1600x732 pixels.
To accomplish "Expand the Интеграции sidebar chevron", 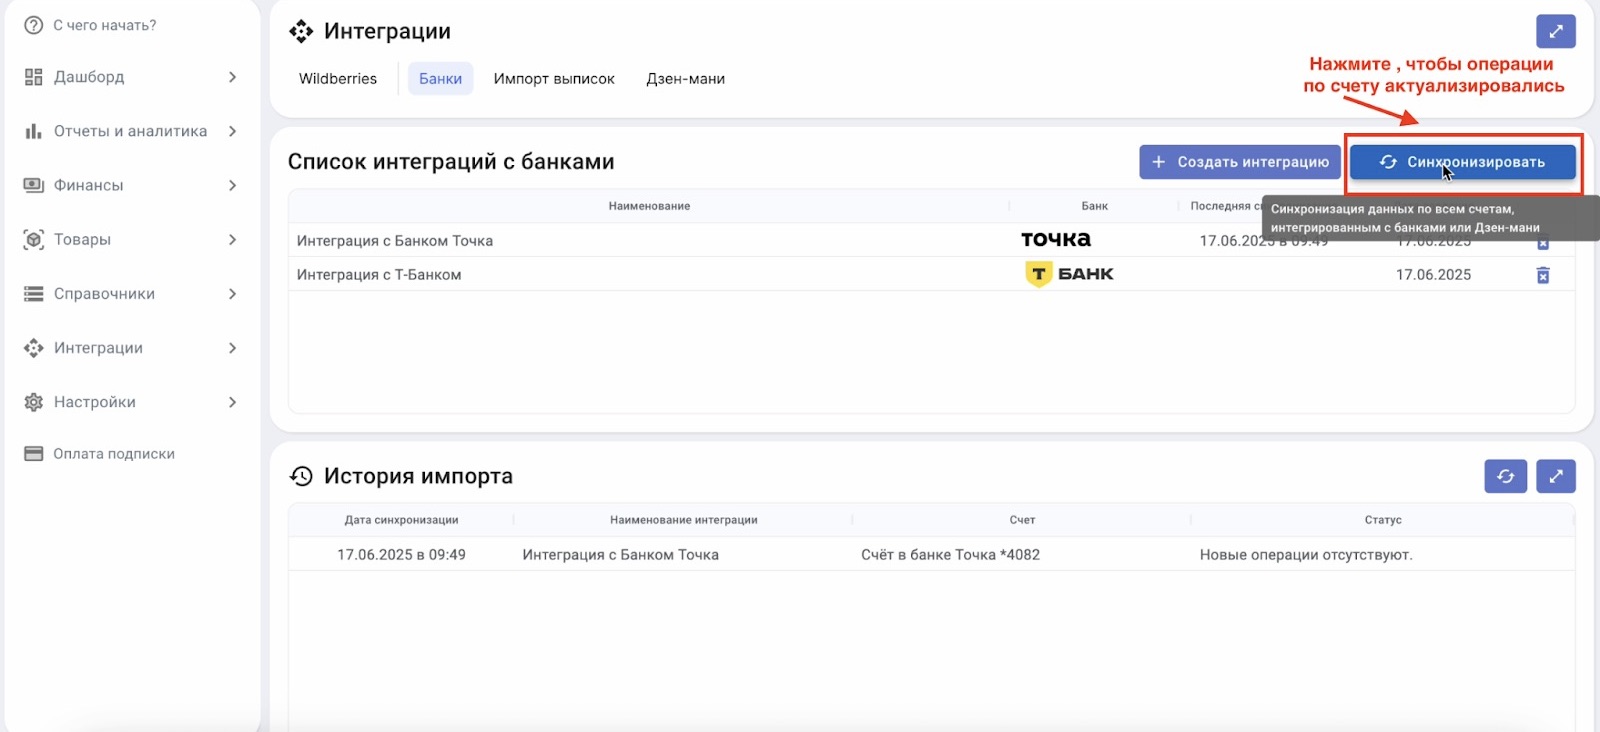I will point(232,348).
